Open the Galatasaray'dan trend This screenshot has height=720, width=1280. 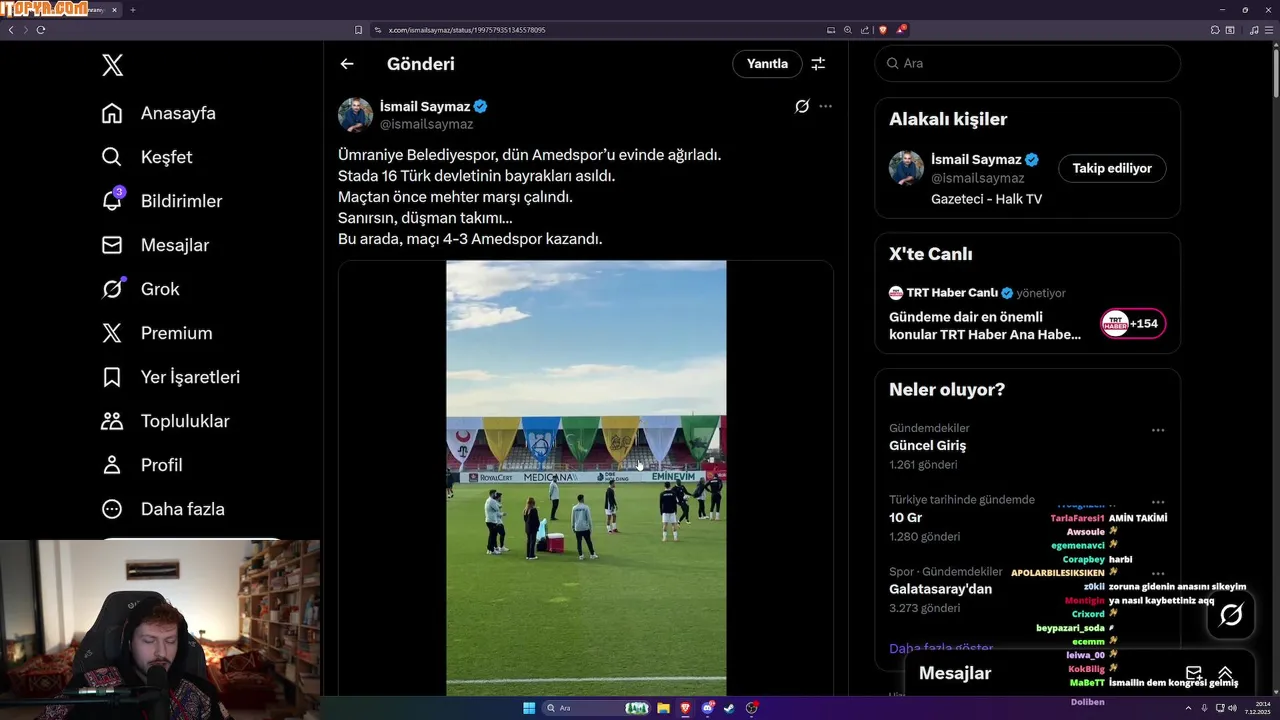pos(941,589)
